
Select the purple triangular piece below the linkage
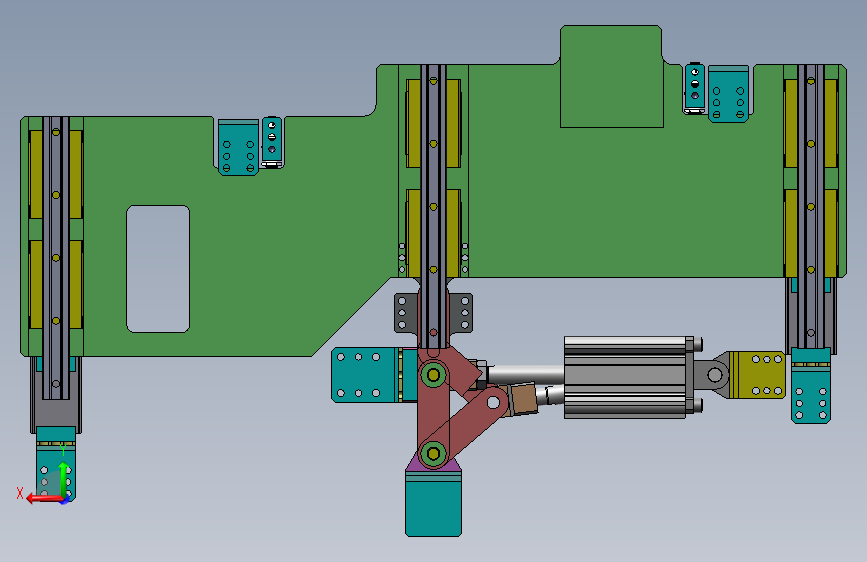click(x=433, y=470)
